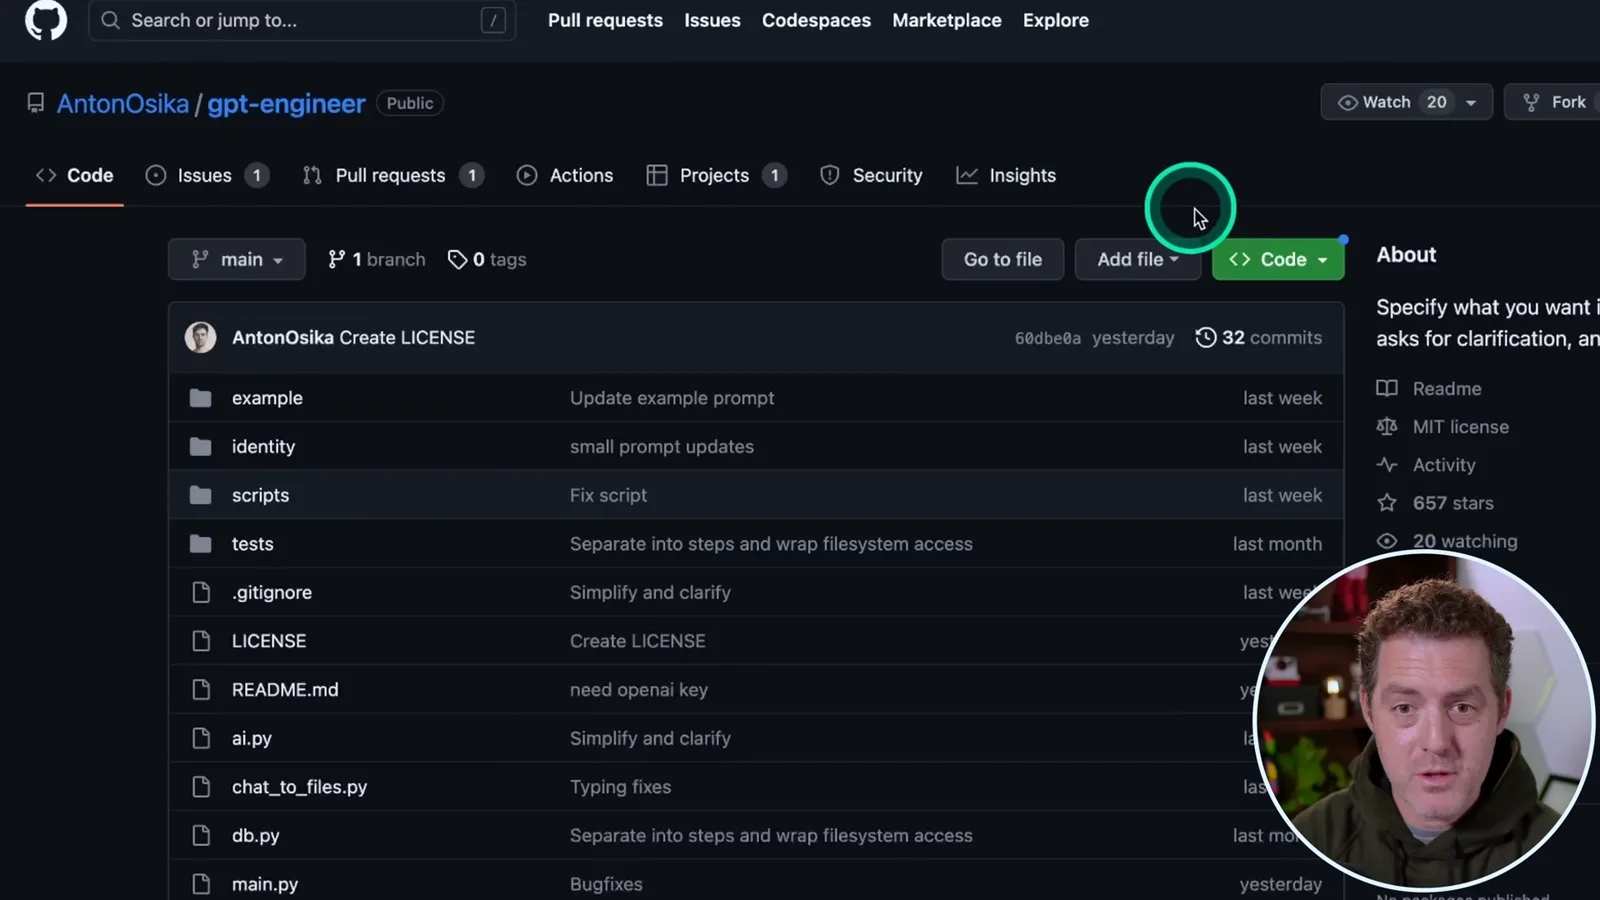Open Explore in top navigation
1600x900 pixels.
pyautogui.click(x=1055, y=20)
